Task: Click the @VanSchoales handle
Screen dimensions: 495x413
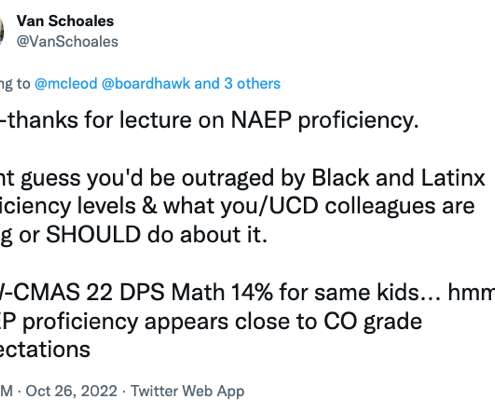Action: [67, 42]
